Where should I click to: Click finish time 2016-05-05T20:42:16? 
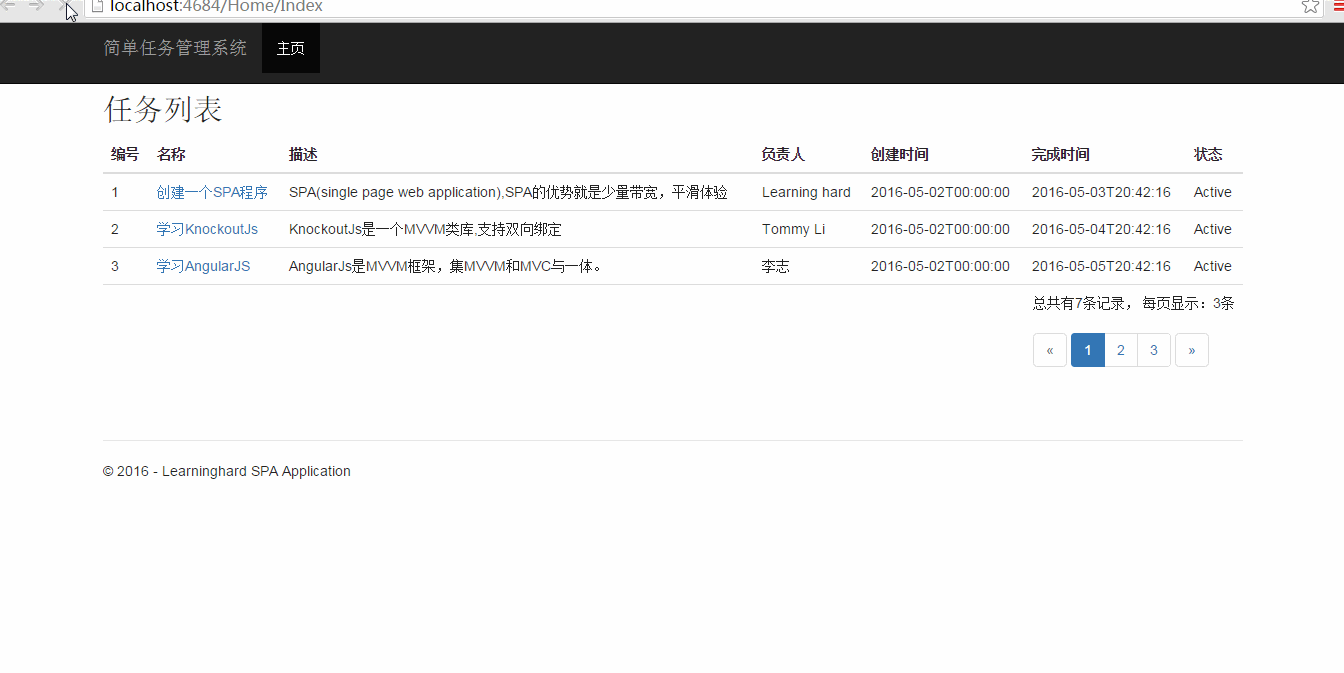point(1101,266)
